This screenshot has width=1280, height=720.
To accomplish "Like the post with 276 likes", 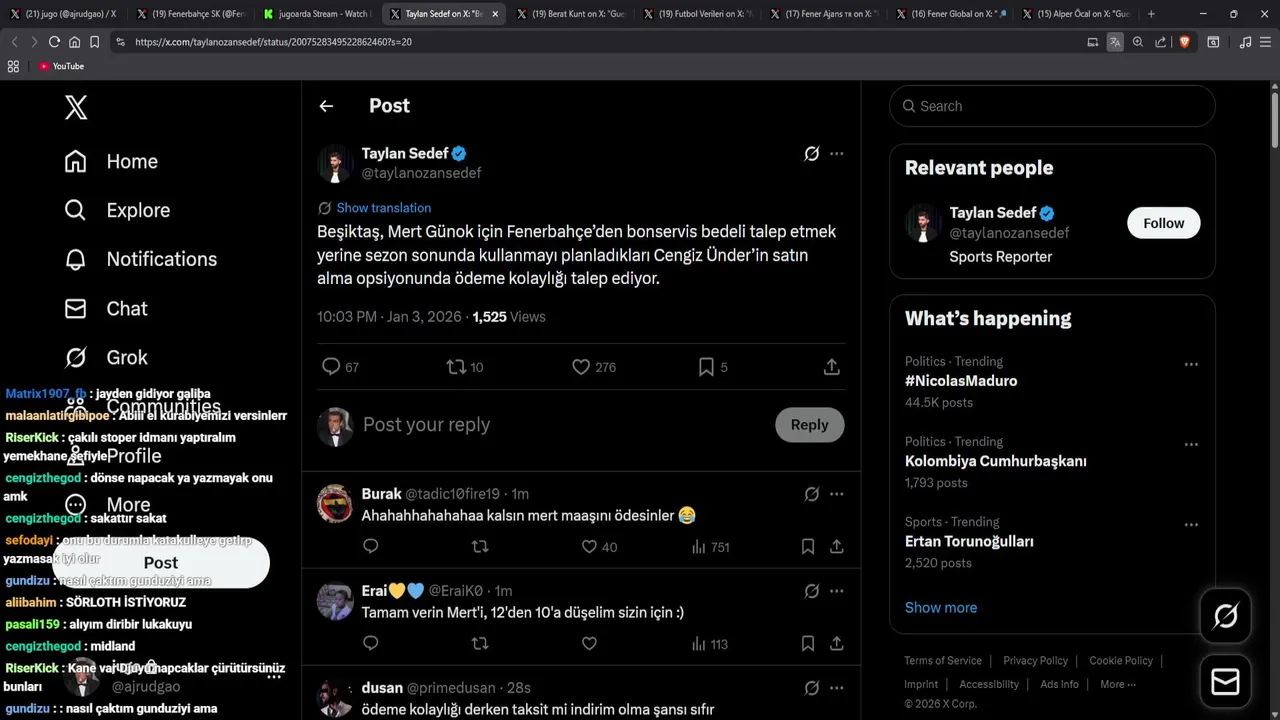I will 593,367.
